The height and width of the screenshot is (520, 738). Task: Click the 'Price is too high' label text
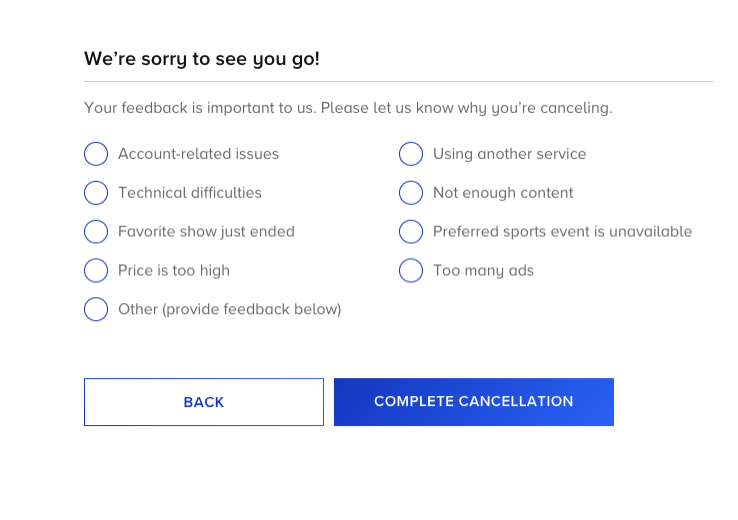click(174, 270)
